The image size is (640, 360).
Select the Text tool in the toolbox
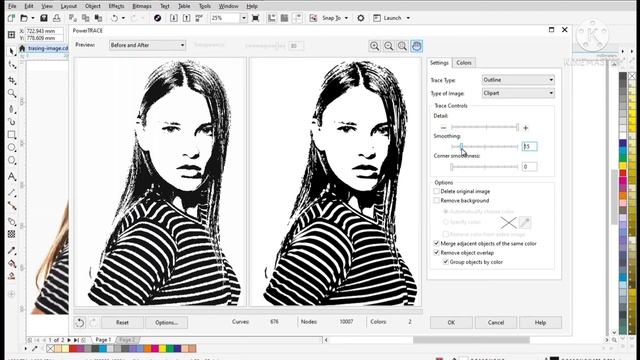pos(12,176)
